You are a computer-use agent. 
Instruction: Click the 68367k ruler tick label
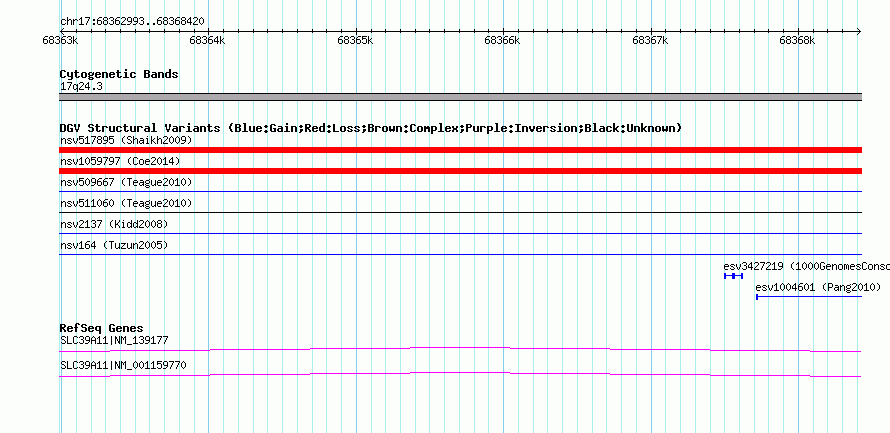(x=650, y=41)
